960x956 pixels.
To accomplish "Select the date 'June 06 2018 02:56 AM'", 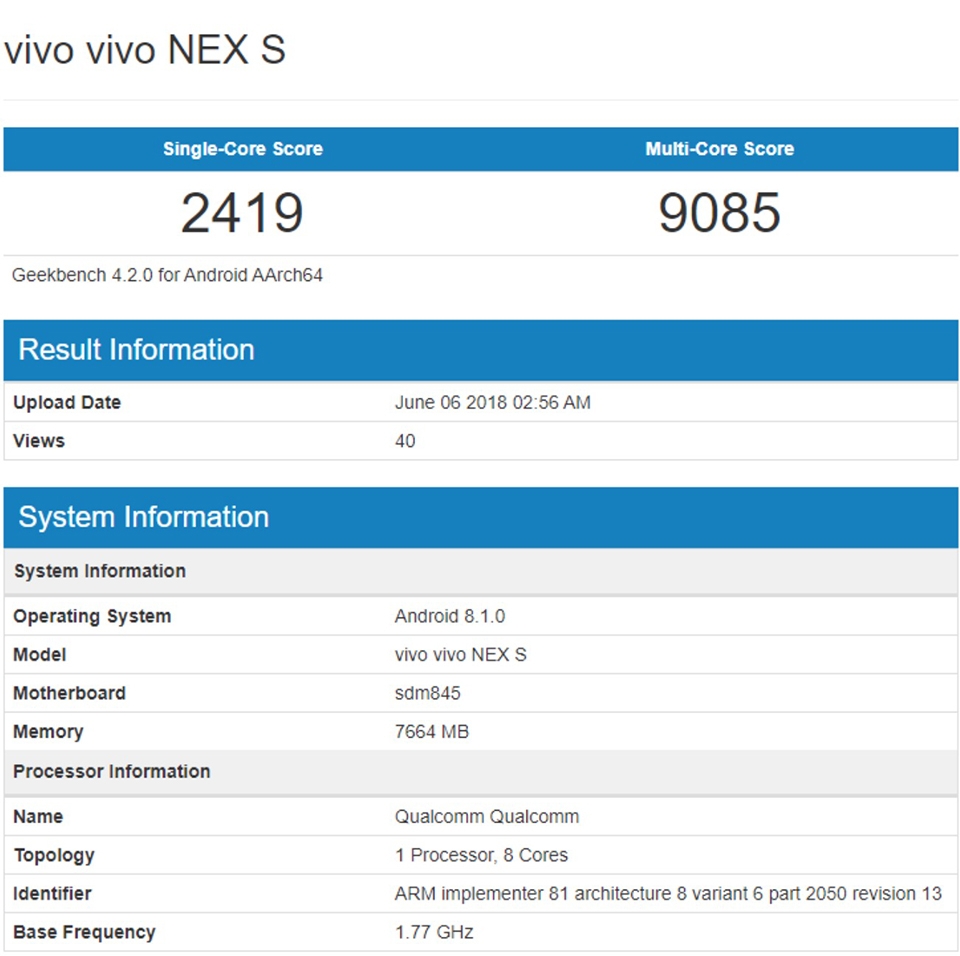I will (x=492, y=402).
